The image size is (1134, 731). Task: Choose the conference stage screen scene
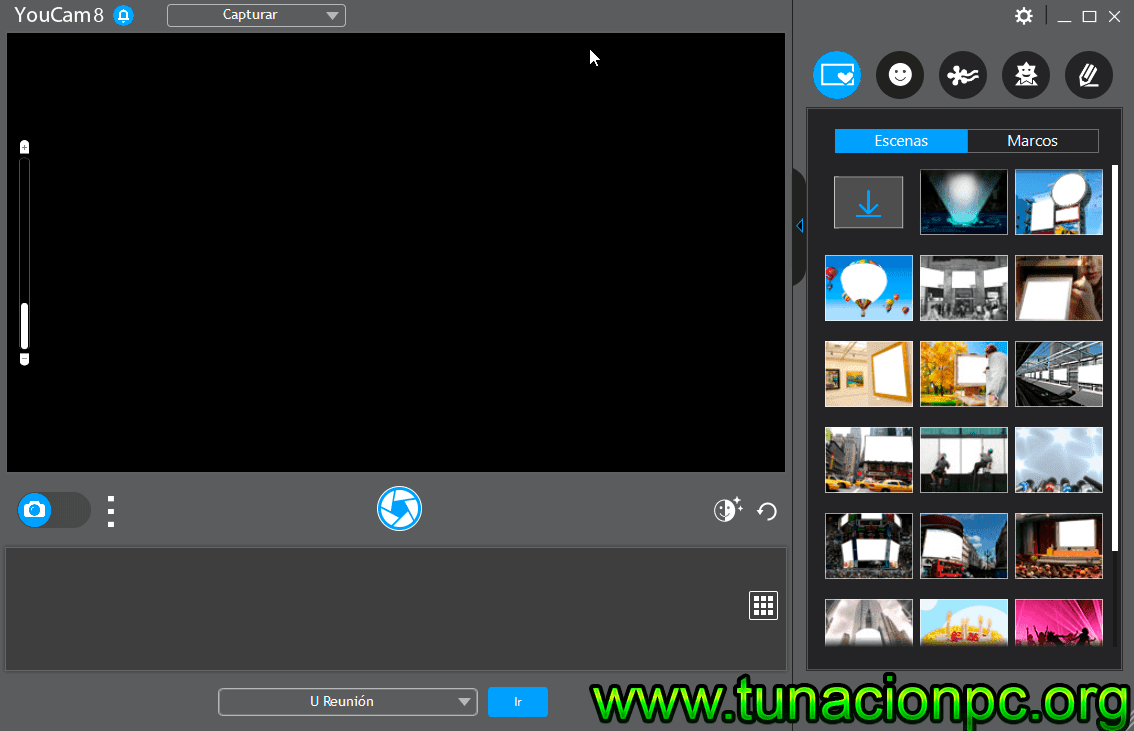[1059, 546]
